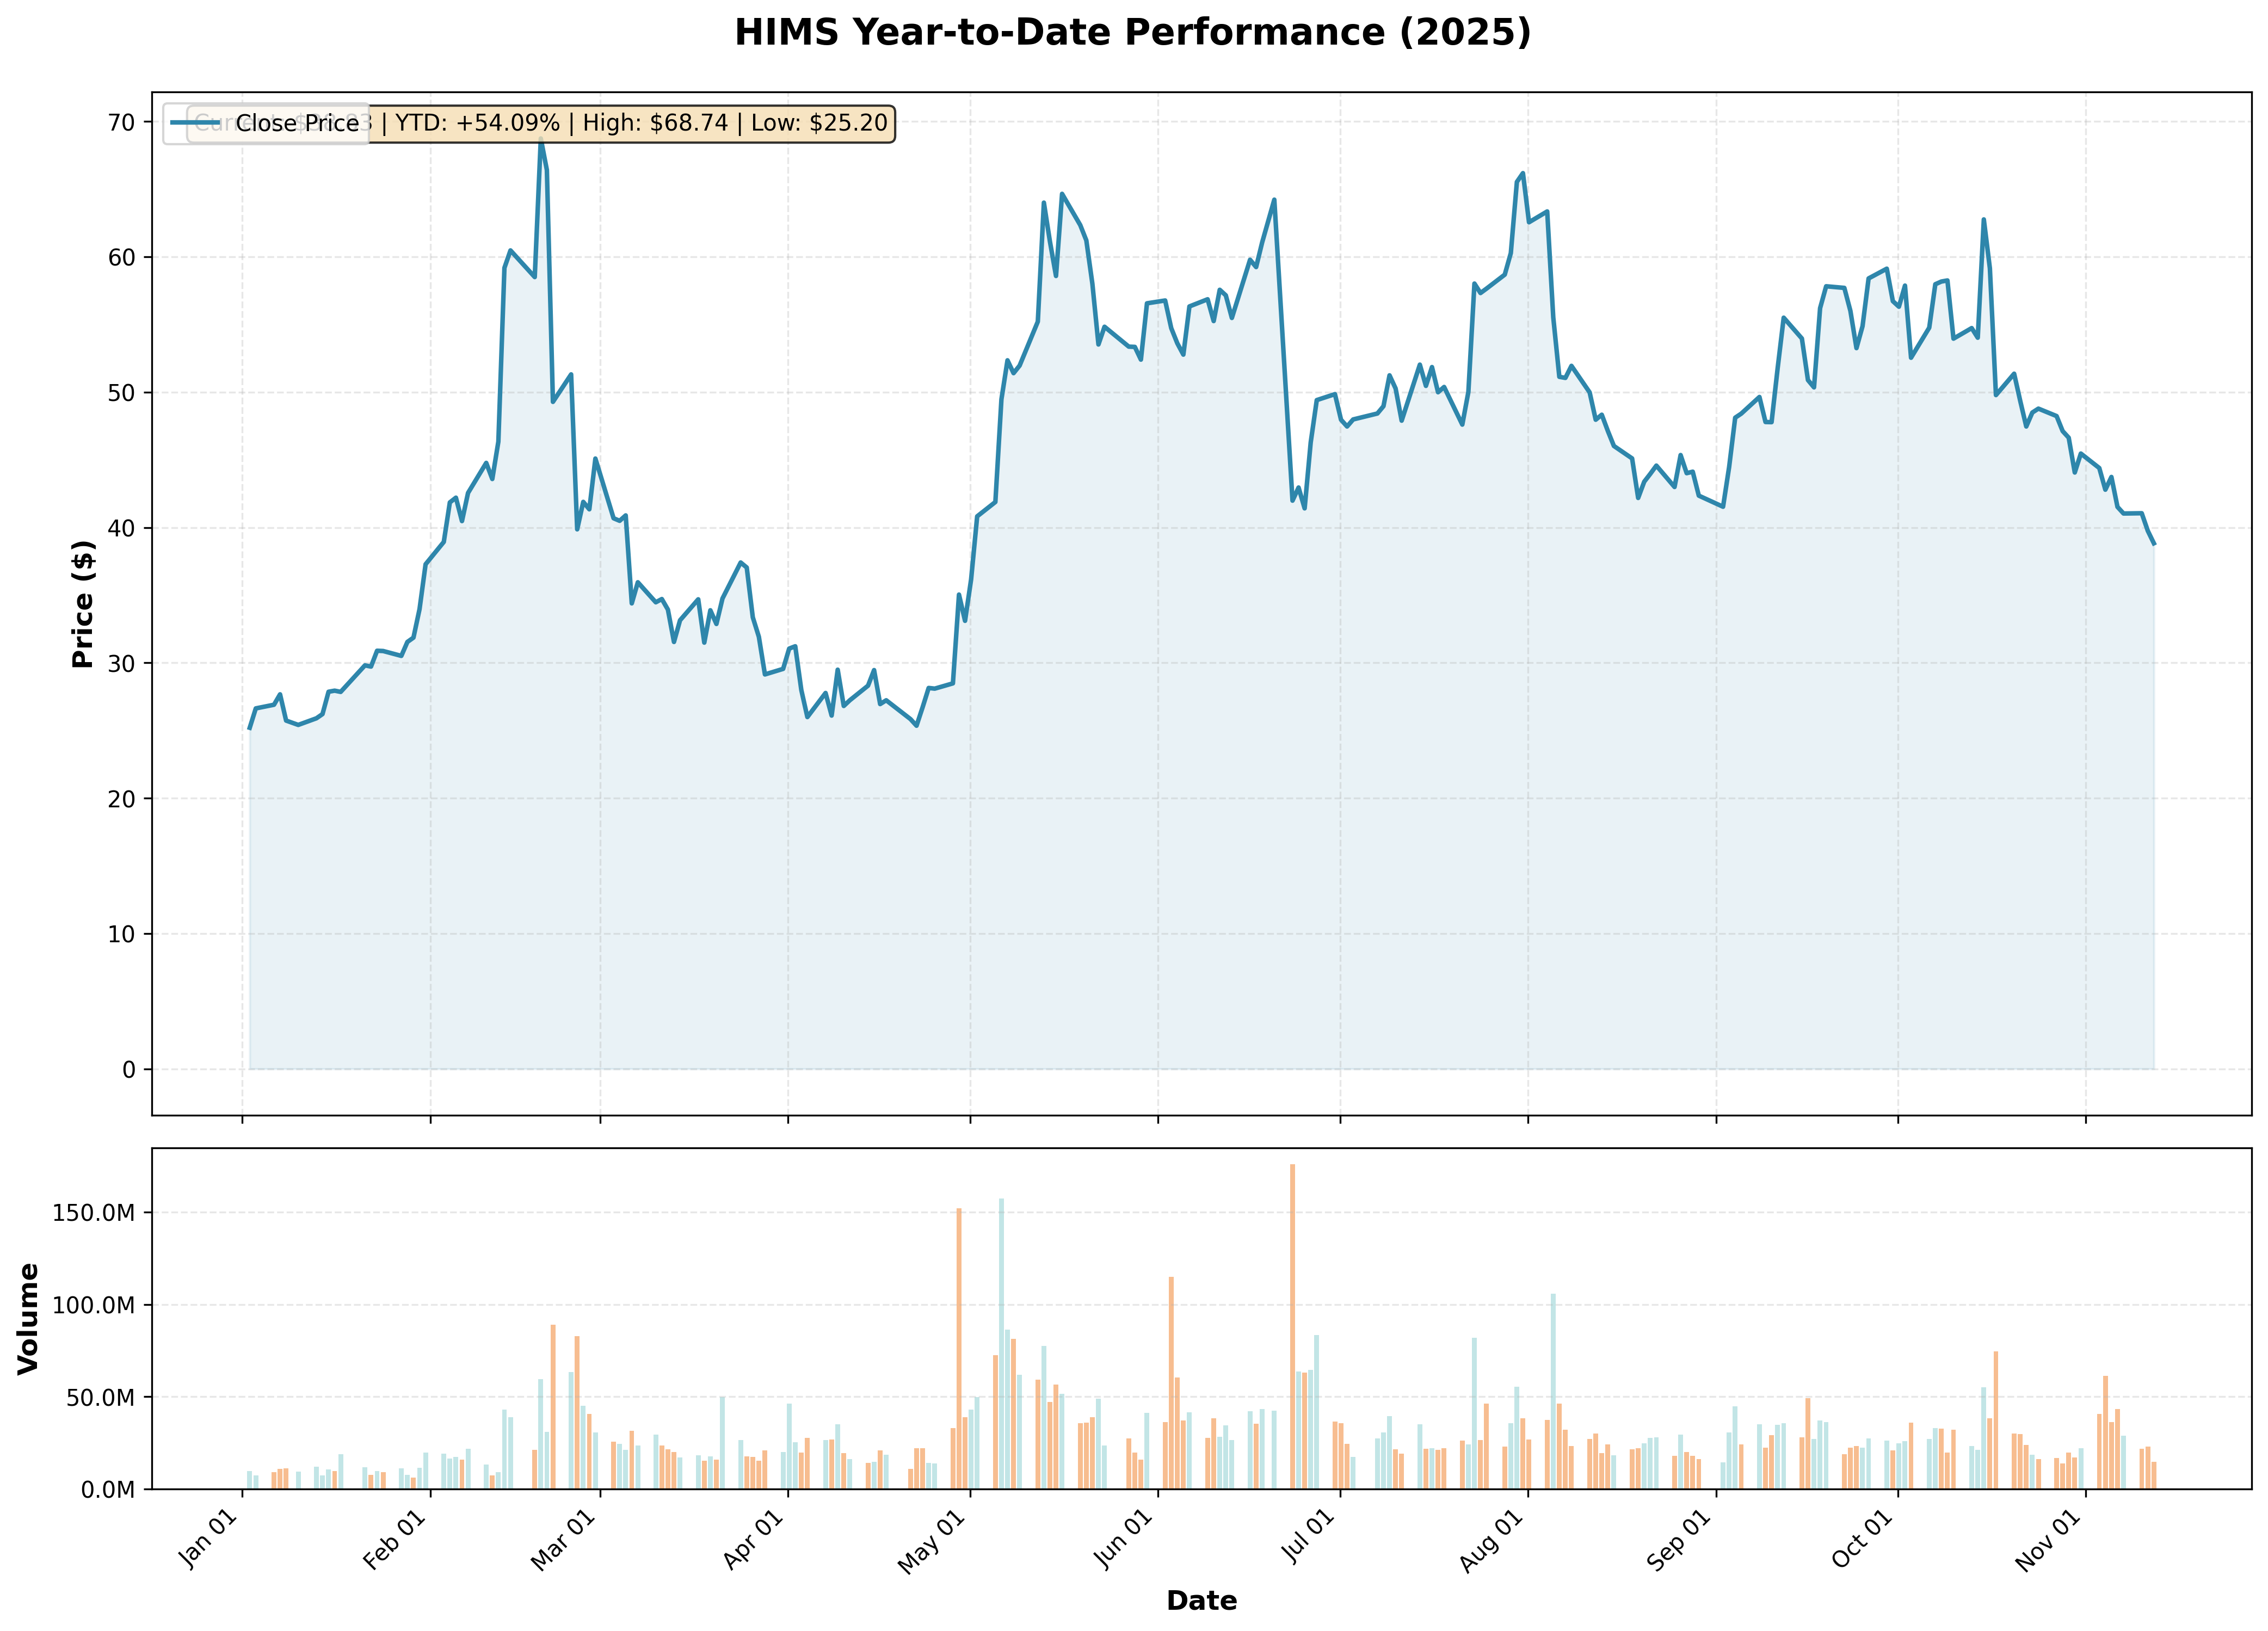Click the February price peak at $68.74
This screenshot has width=2268, height=1631.
coord(541,139)
